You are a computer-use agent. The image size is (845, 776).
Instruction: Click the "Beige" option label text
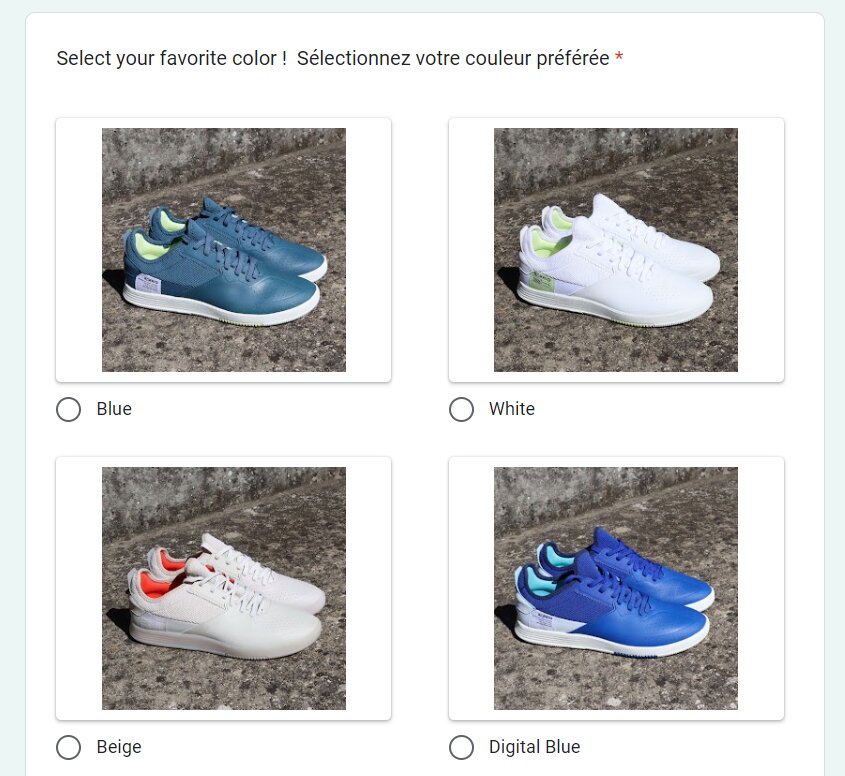tap(119, 747)
